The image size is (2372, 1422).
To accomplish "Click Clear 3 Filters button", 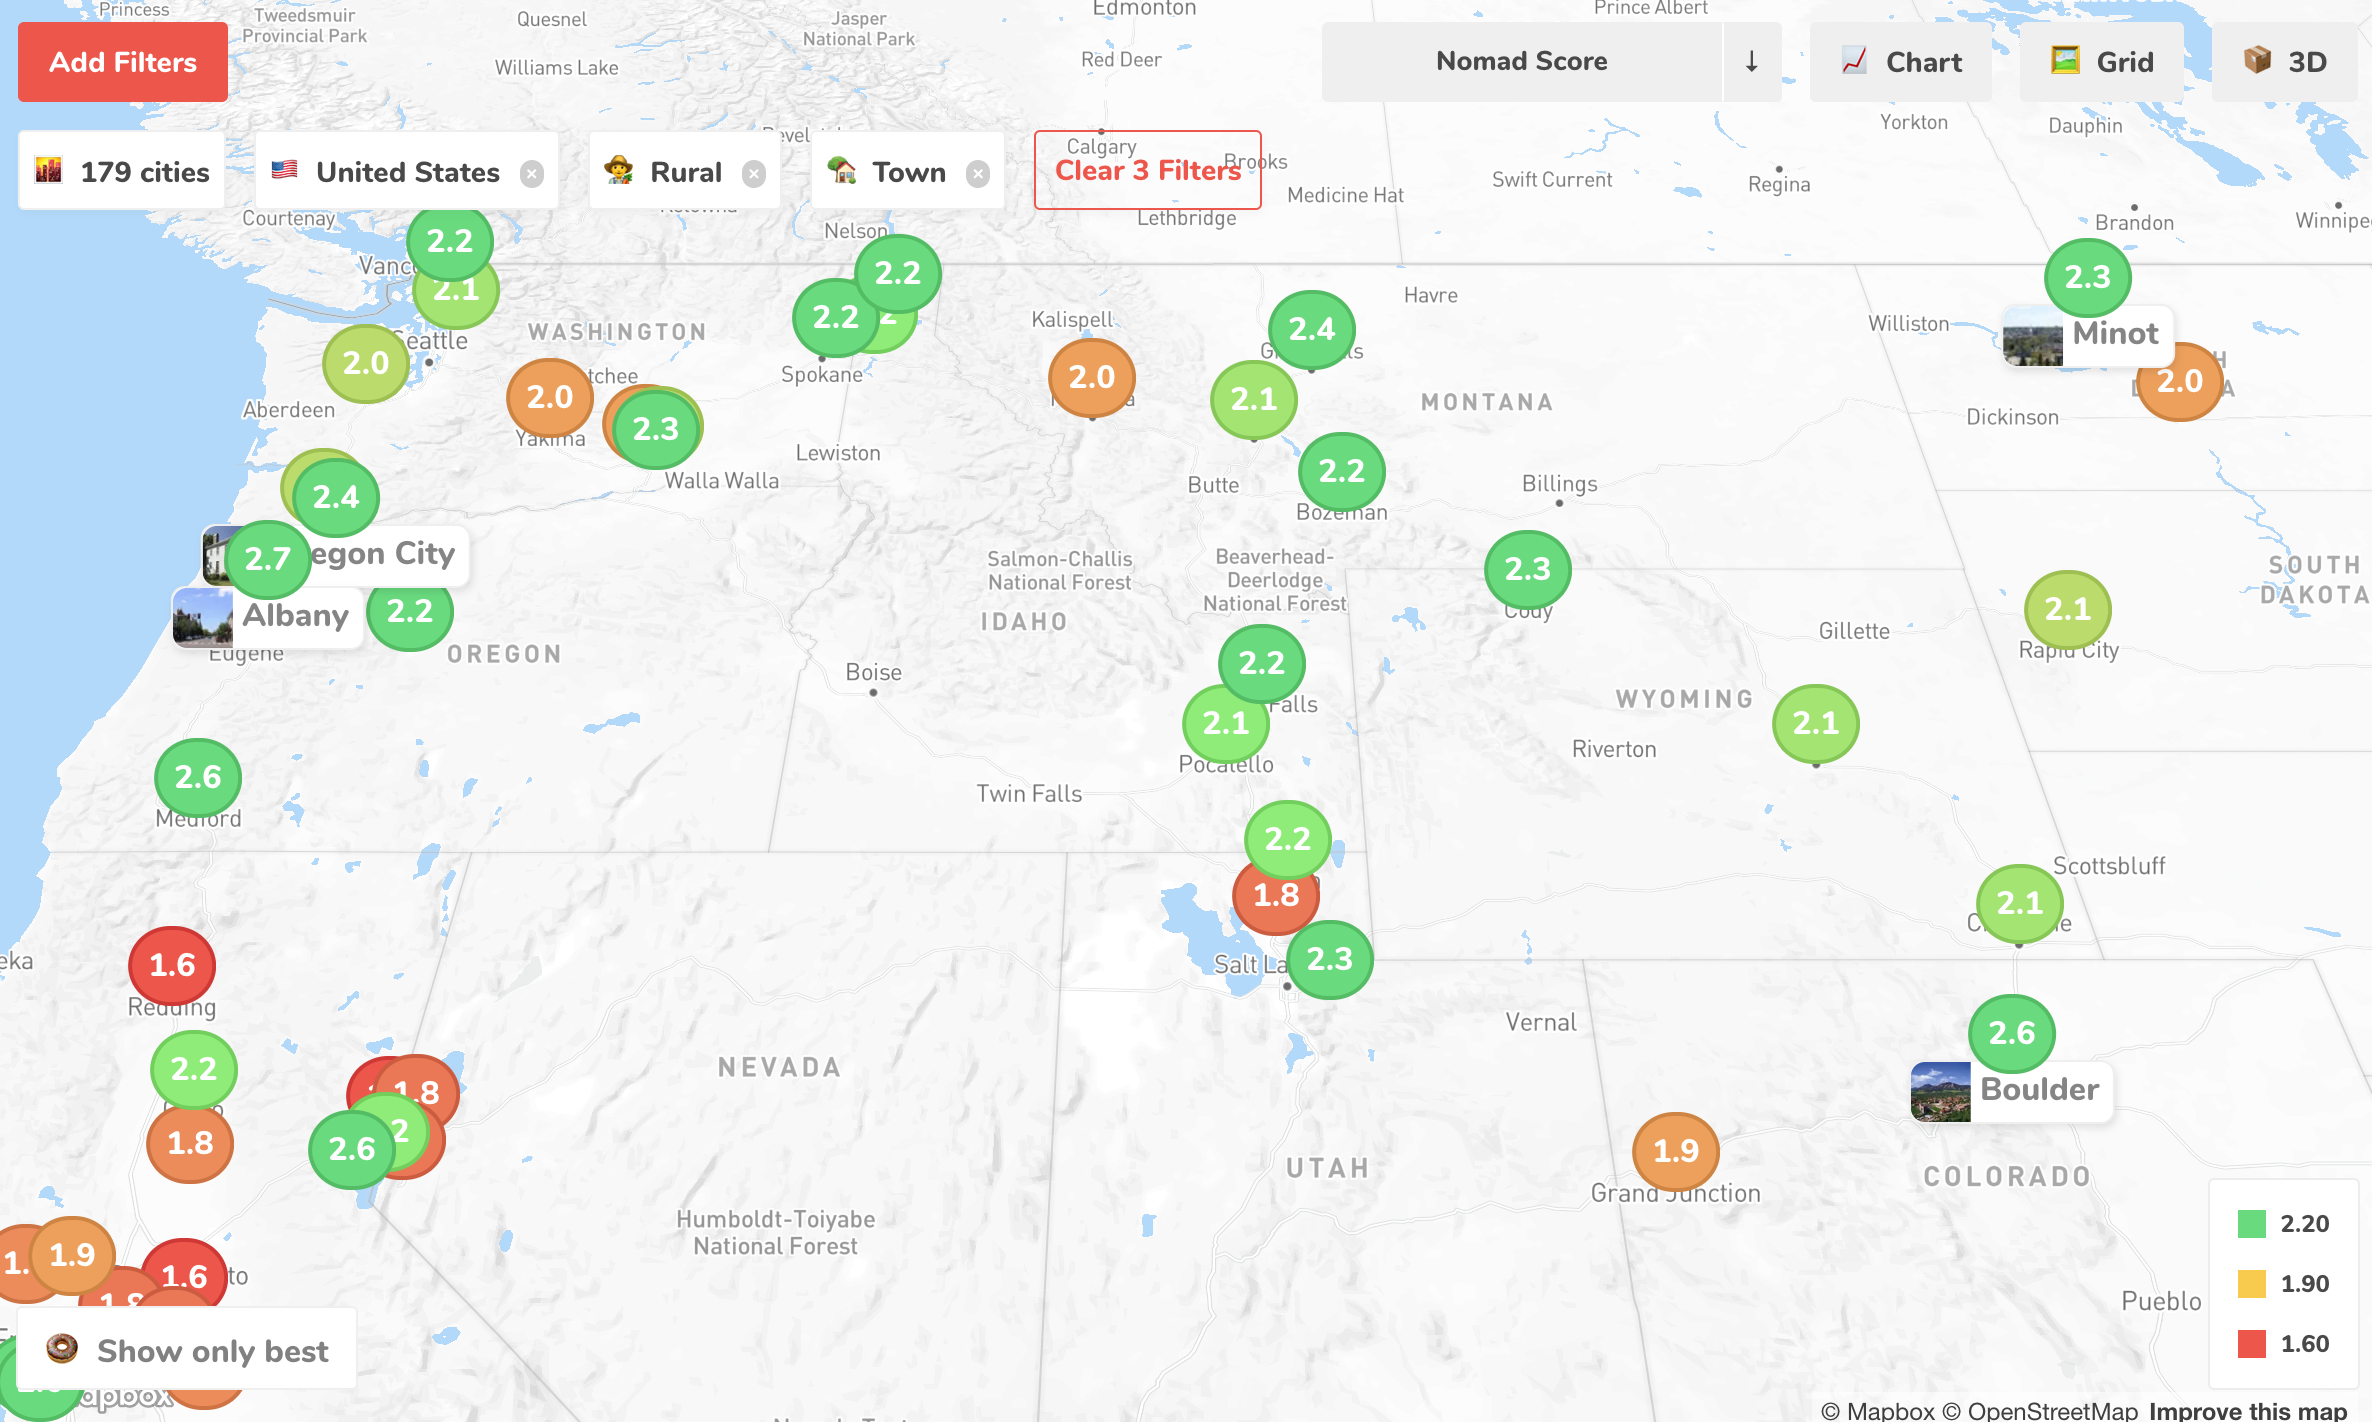I will [1147, 170].
